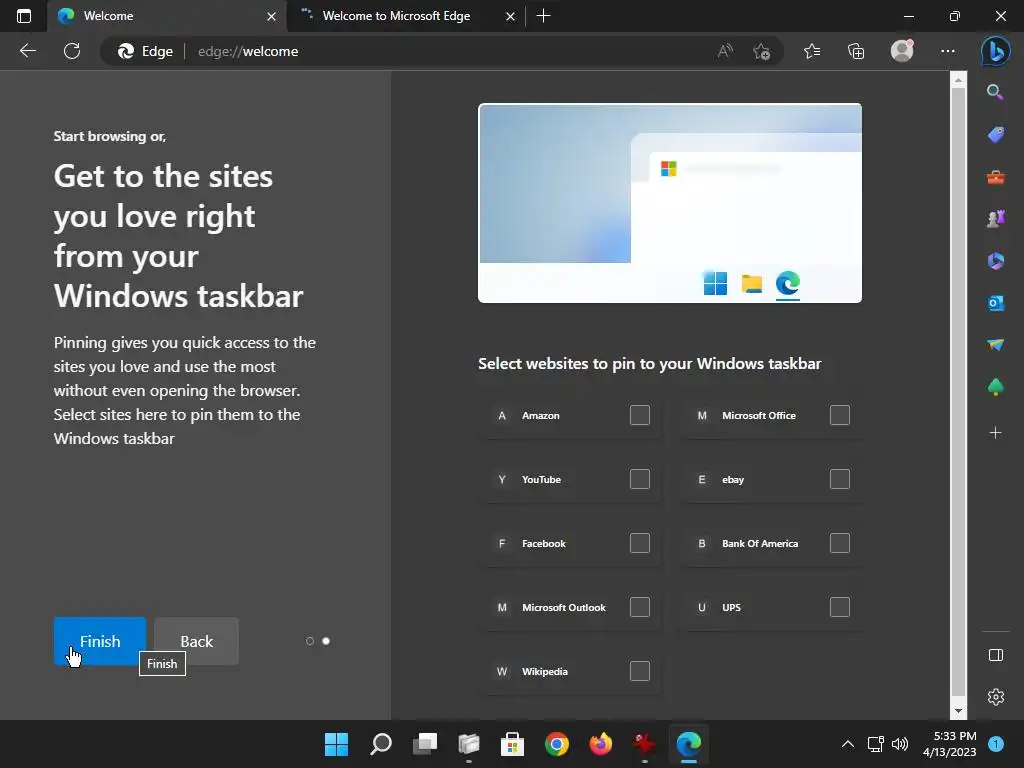This screenshot has width=1024, height=768.
Task: Add this page to favorites star
Action: 761,51
